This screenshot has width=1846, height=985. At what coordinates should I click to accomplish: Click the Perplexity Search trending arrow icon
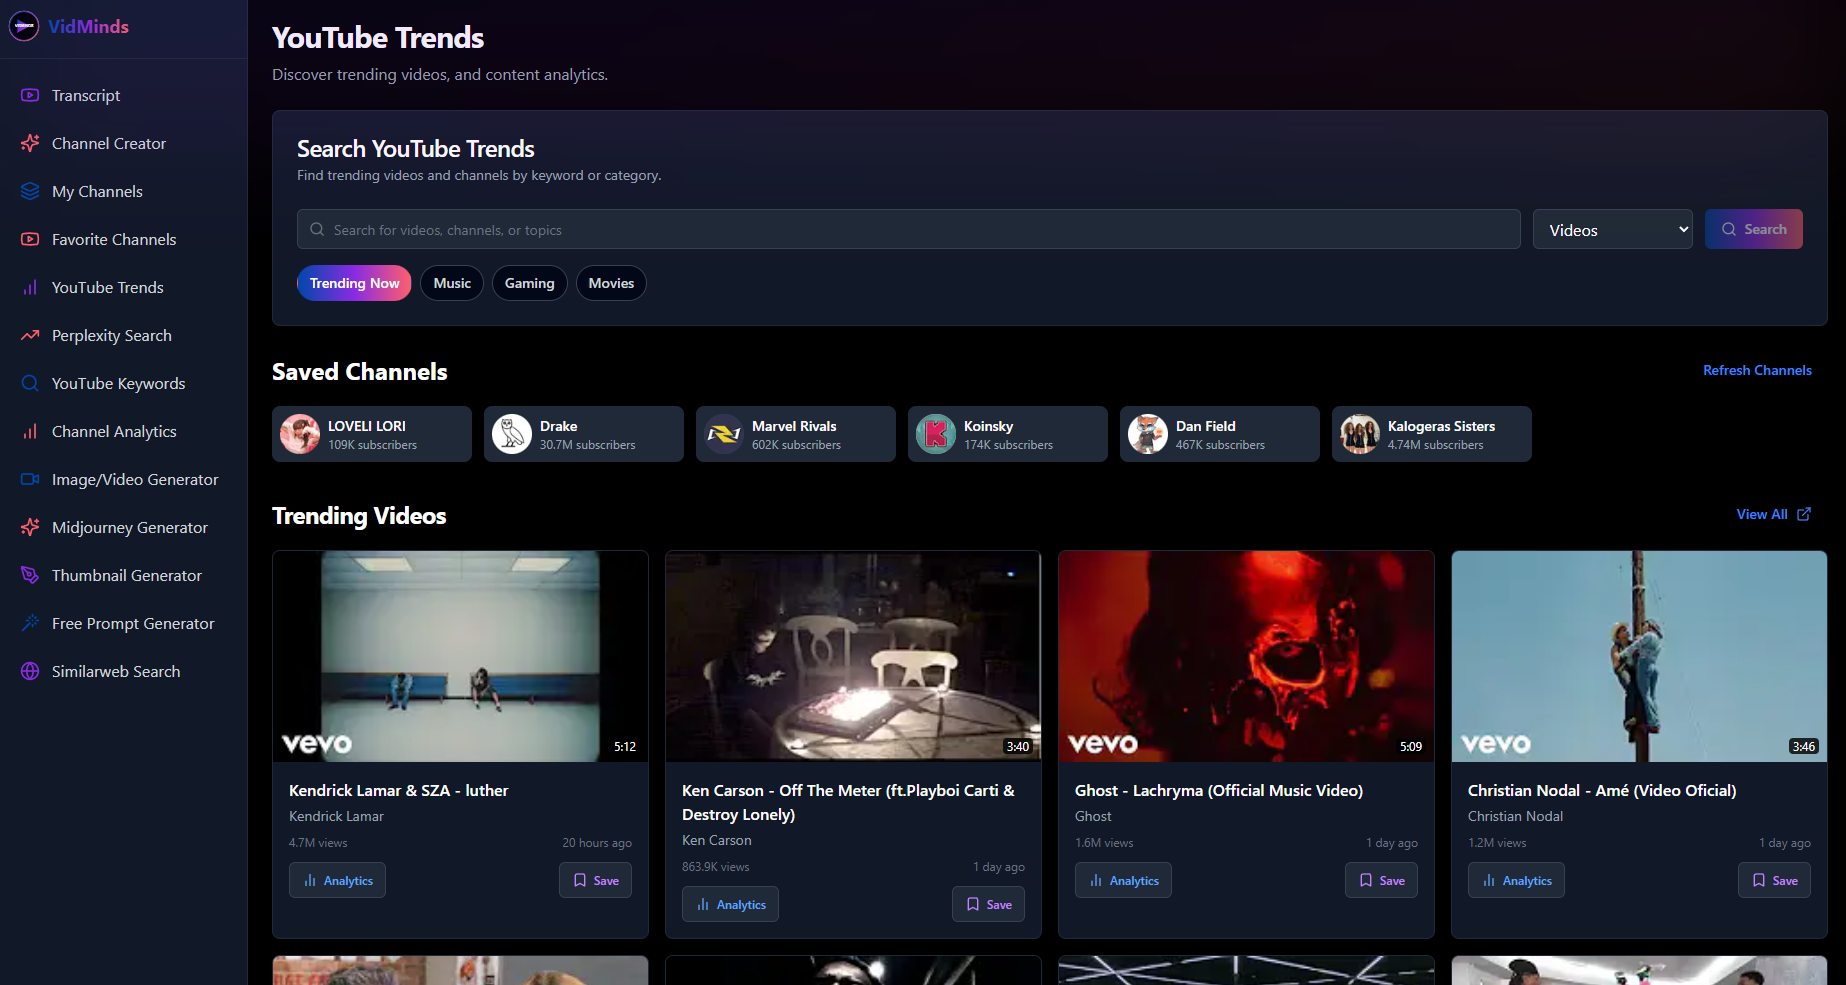tap(30, 335)
